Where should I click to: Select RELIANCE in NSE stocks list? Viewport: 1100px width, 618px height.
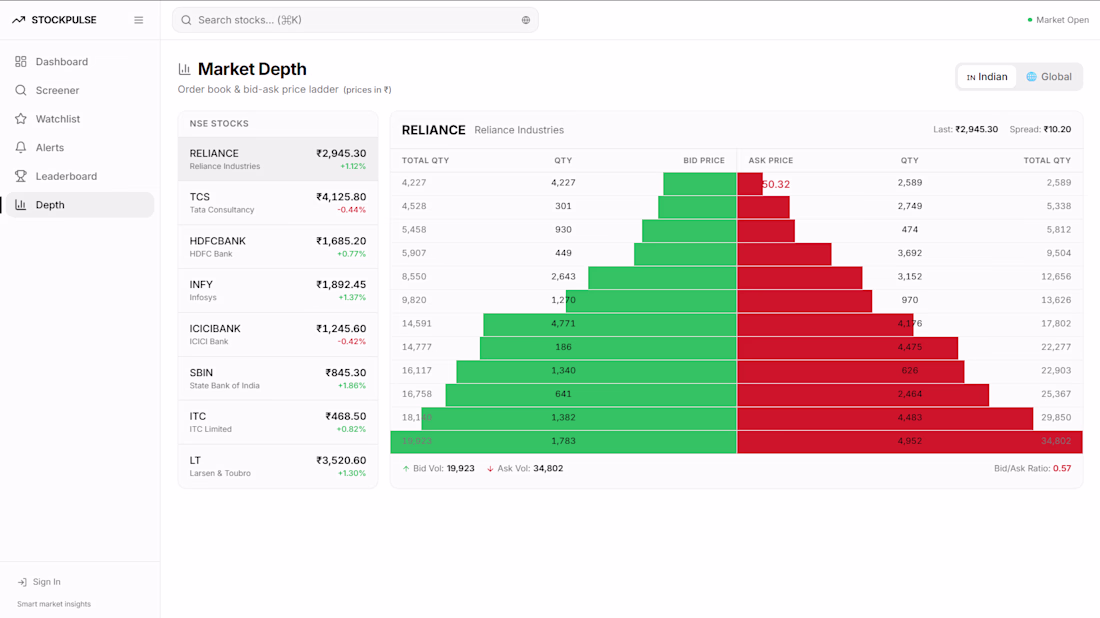(278, 159)
